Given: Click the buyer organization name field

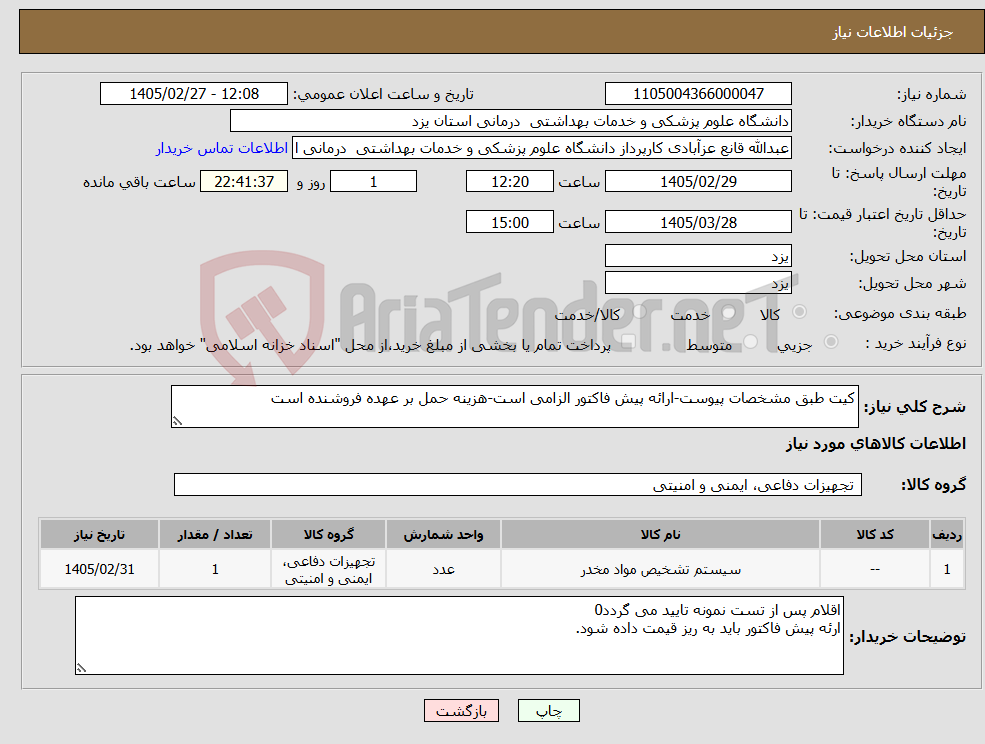Looking at the screenshot, I should [511, 121].
